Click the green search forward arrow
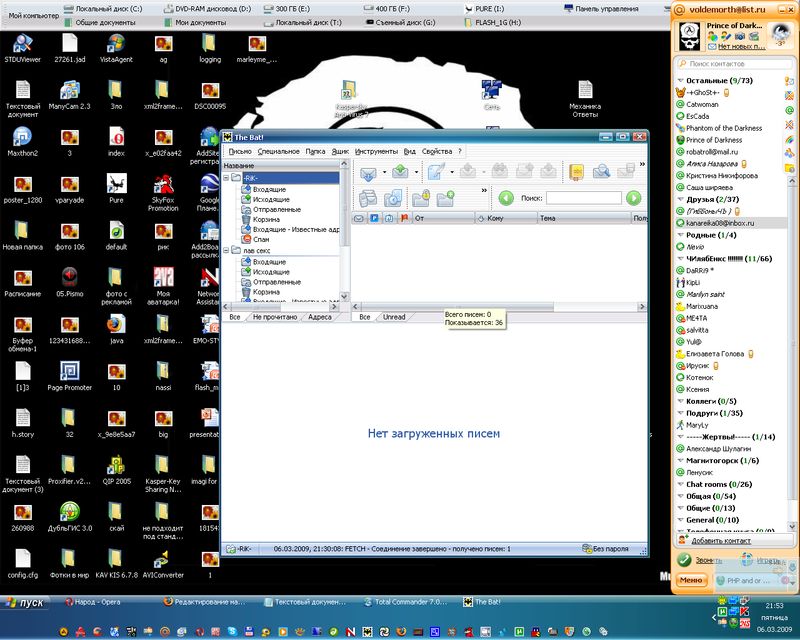Screen dimensions: 800x640 (x=633, y=198)
